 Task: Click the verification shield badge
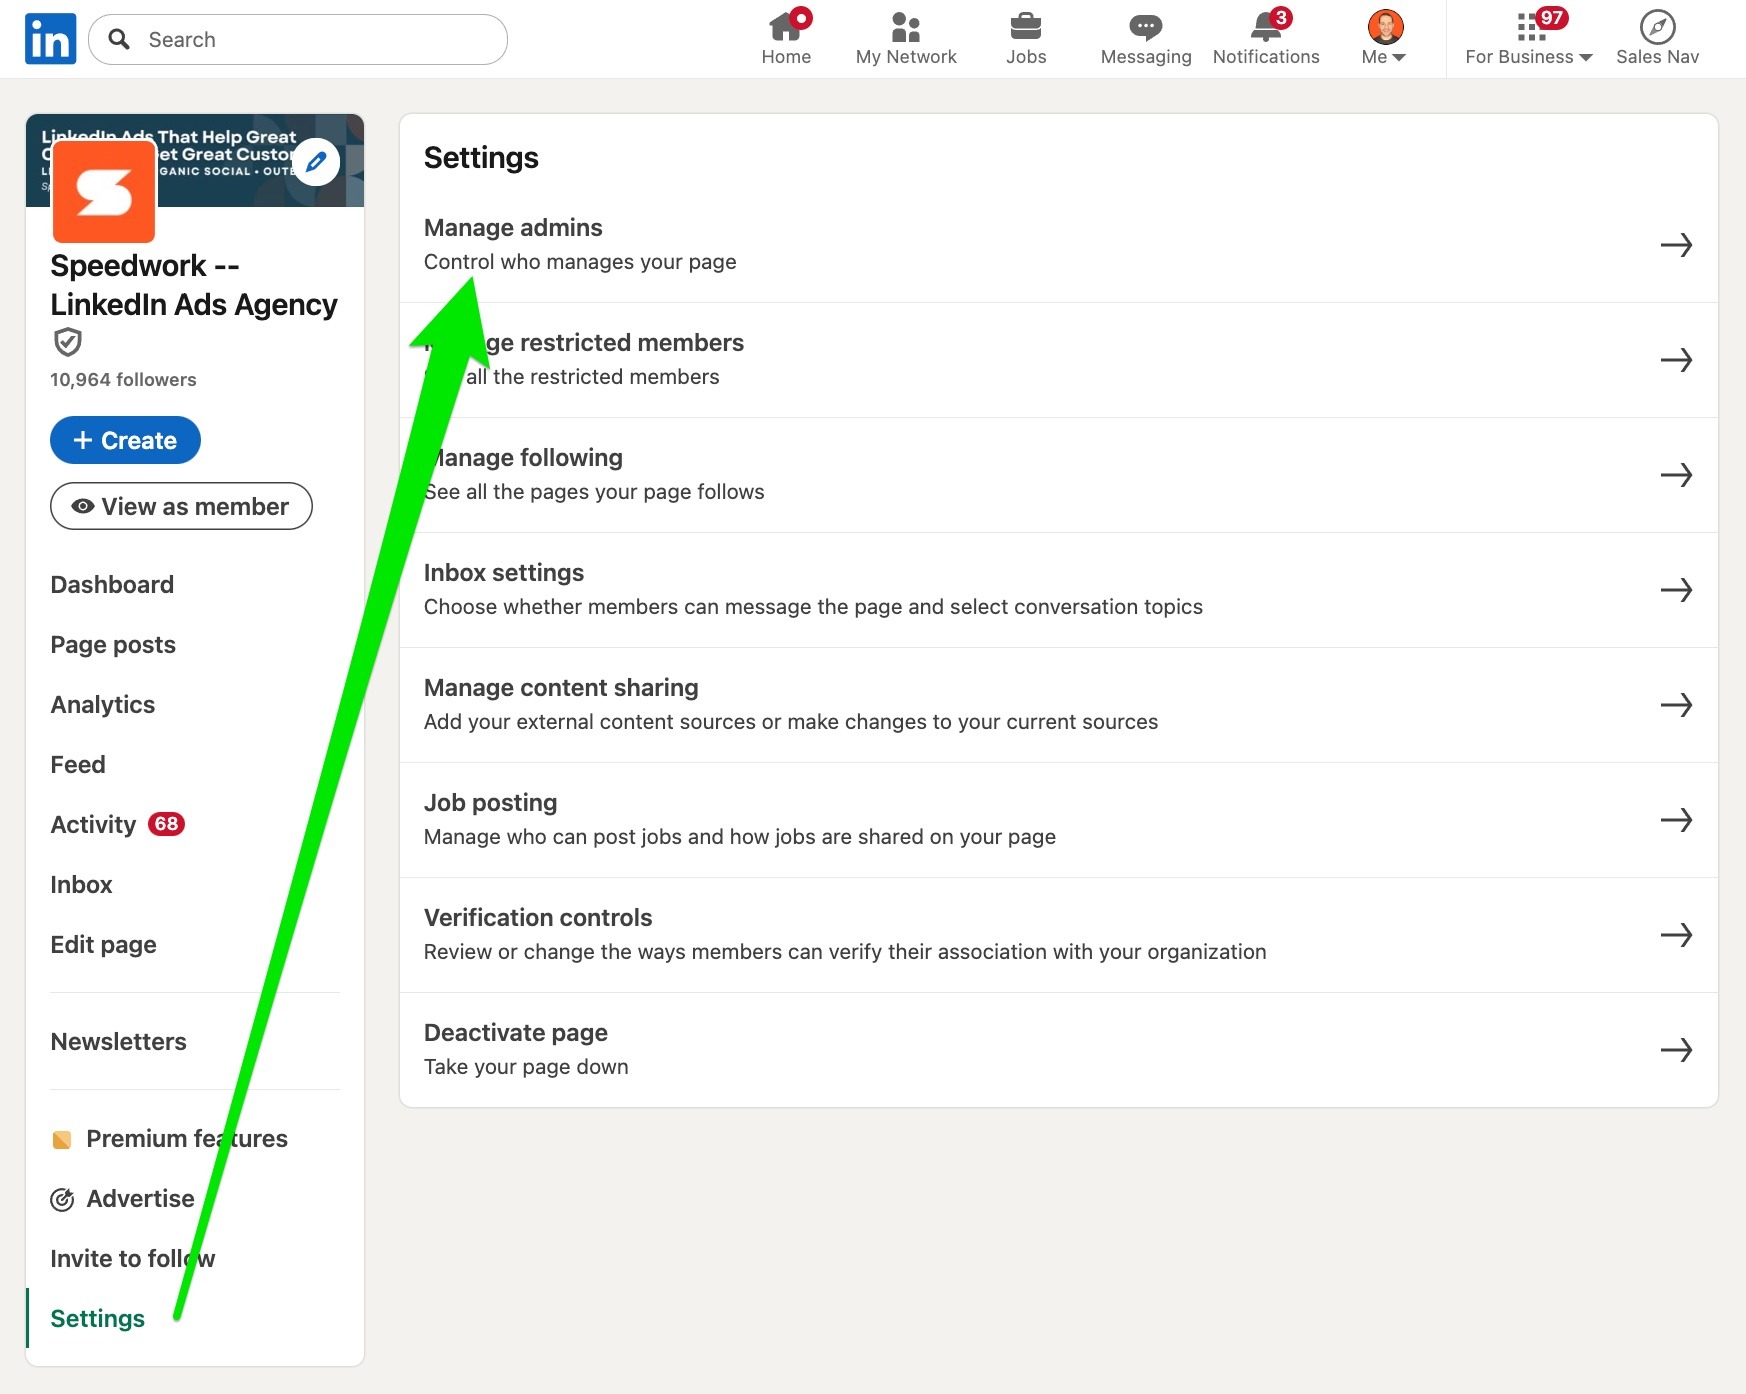pyautogui.click(x=67, y=342)
